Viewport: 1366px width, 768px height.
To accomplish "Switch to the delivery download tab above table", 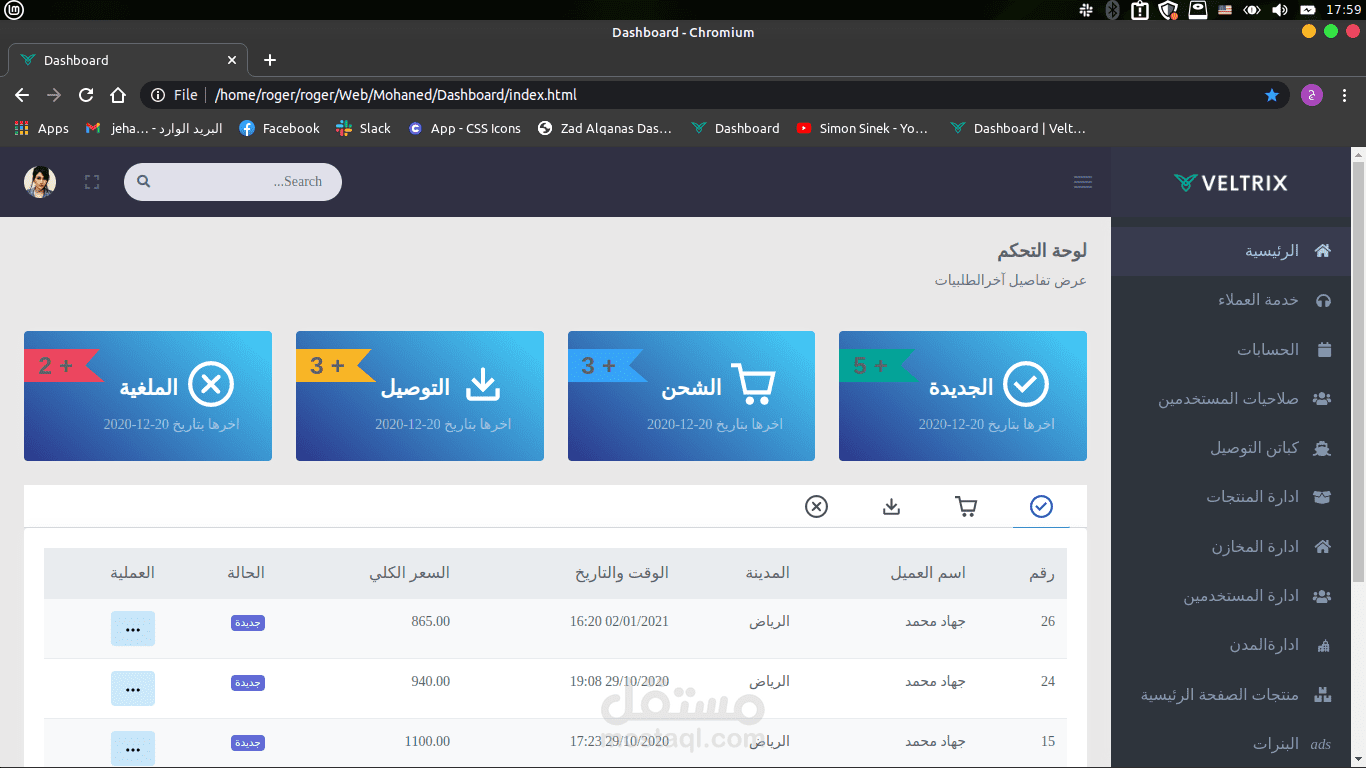I will coord(891,507).
